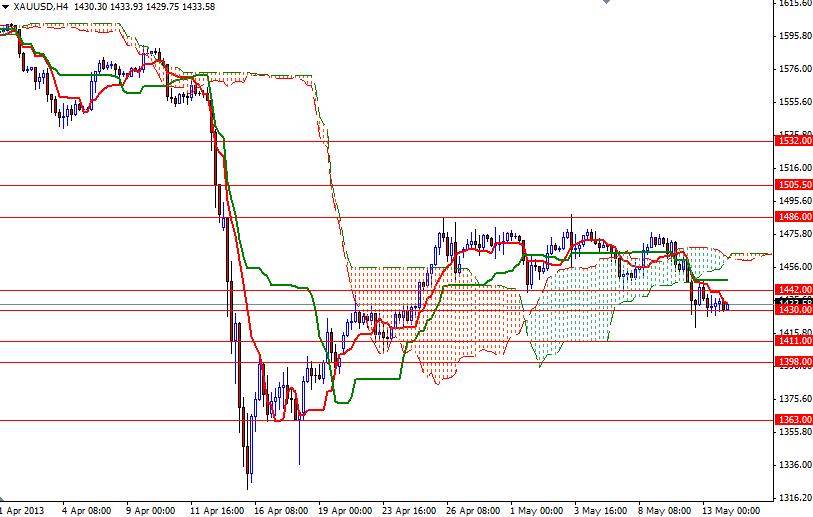Image resolution: width=813 pixels, height=517 pixels.
Task: Click the 1615.60 price scale value
Action: tap(794, 4)
